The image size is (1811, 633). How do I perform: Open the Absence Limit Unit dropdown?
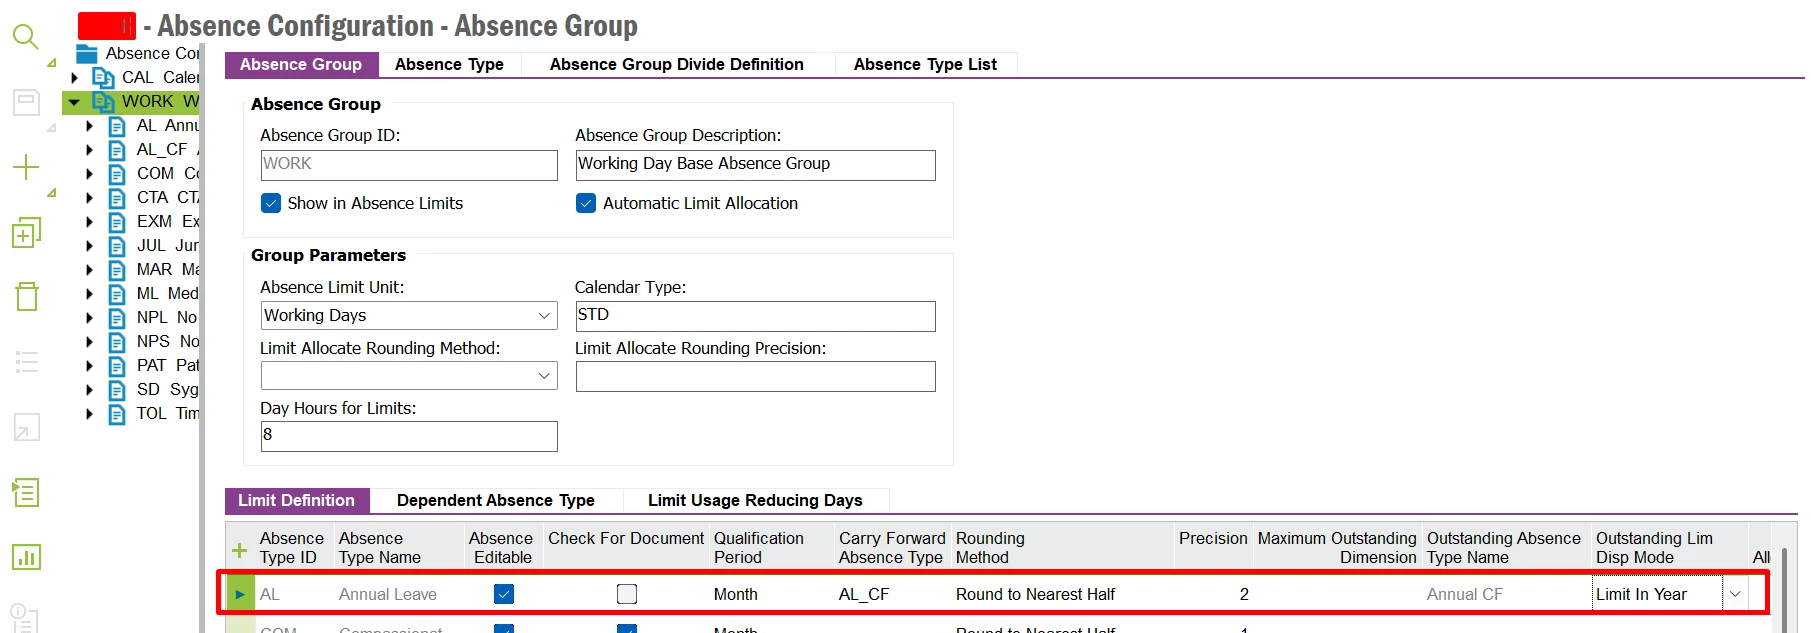(x=544, y=316)
